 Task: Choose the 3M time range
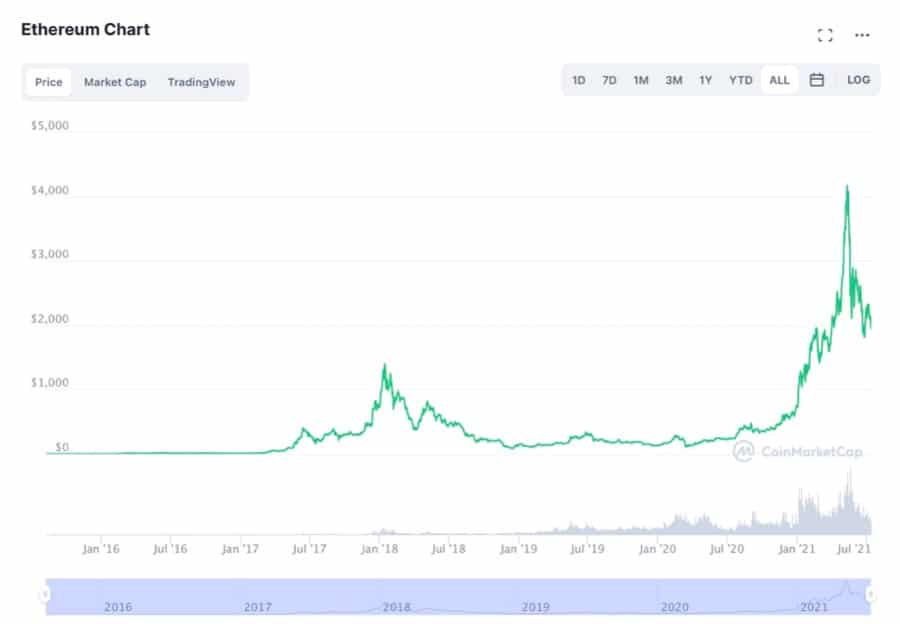pyautogui.click(x=674, y=80)
